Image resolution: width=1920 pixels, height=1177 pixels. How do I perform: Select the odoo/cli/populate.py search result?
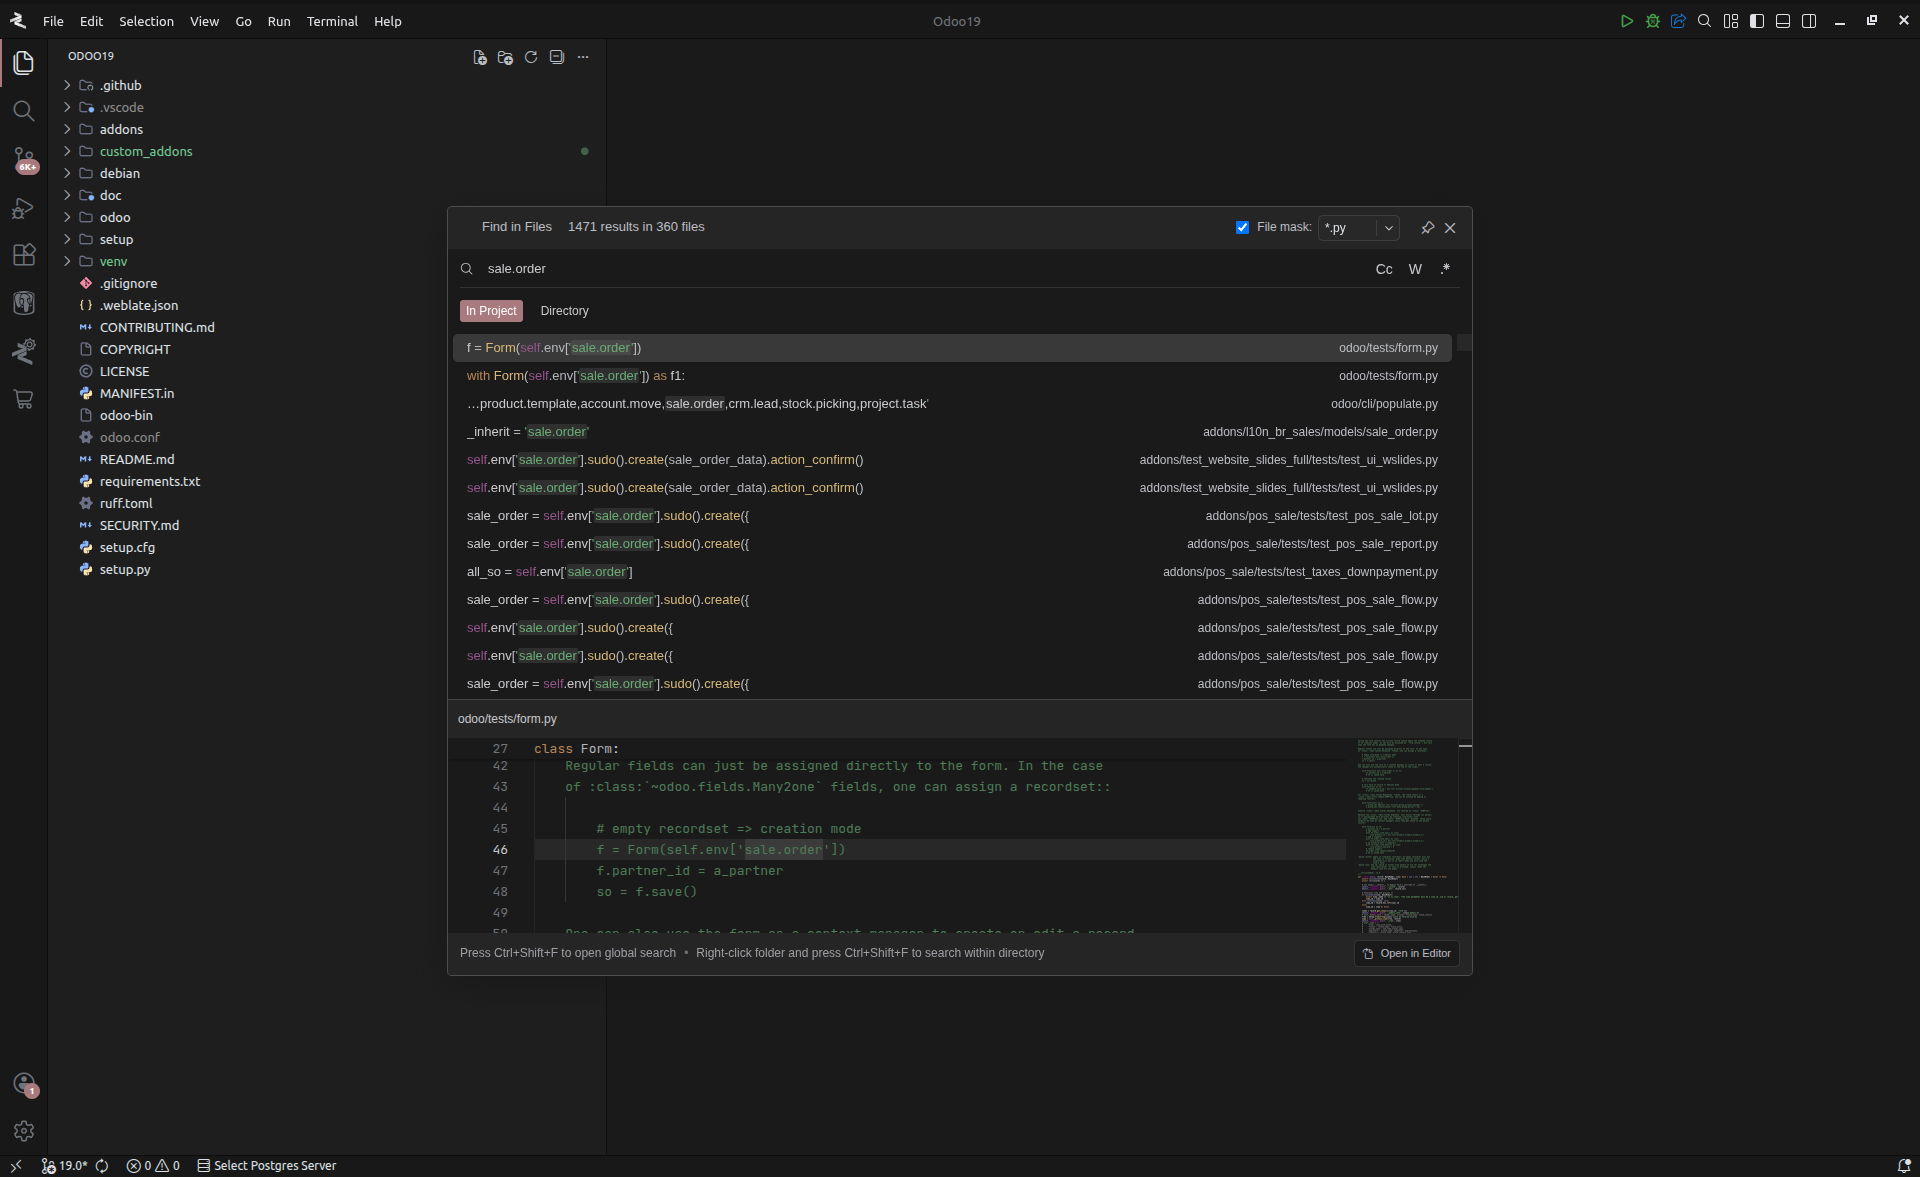[952, 404]
